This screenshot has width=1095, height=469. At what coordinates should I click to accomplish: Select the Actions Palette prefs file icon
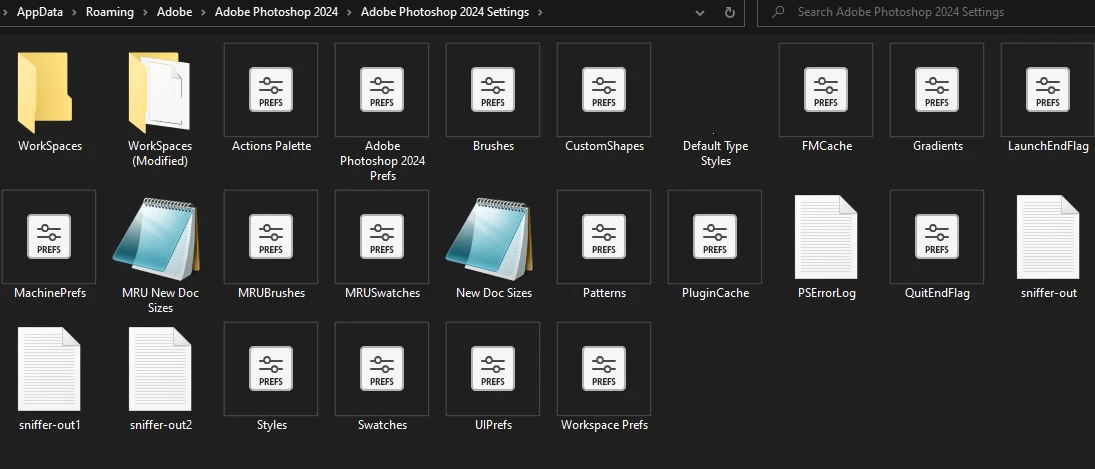pyautogui.click(x=271, y=89)
